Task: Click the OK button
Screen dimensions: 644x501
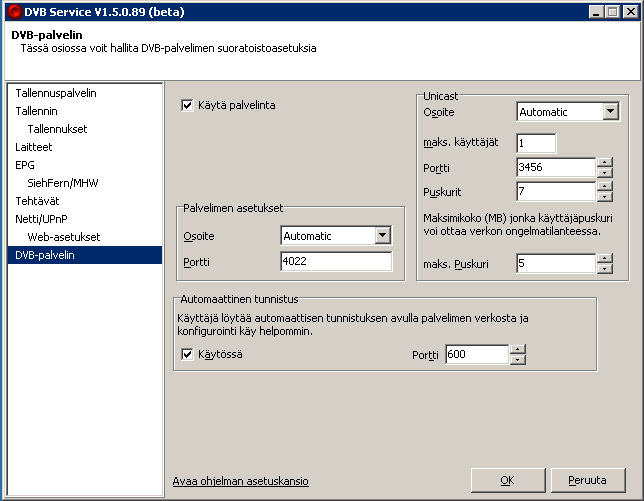Action: pyautogui.click(x=508, y=480)
